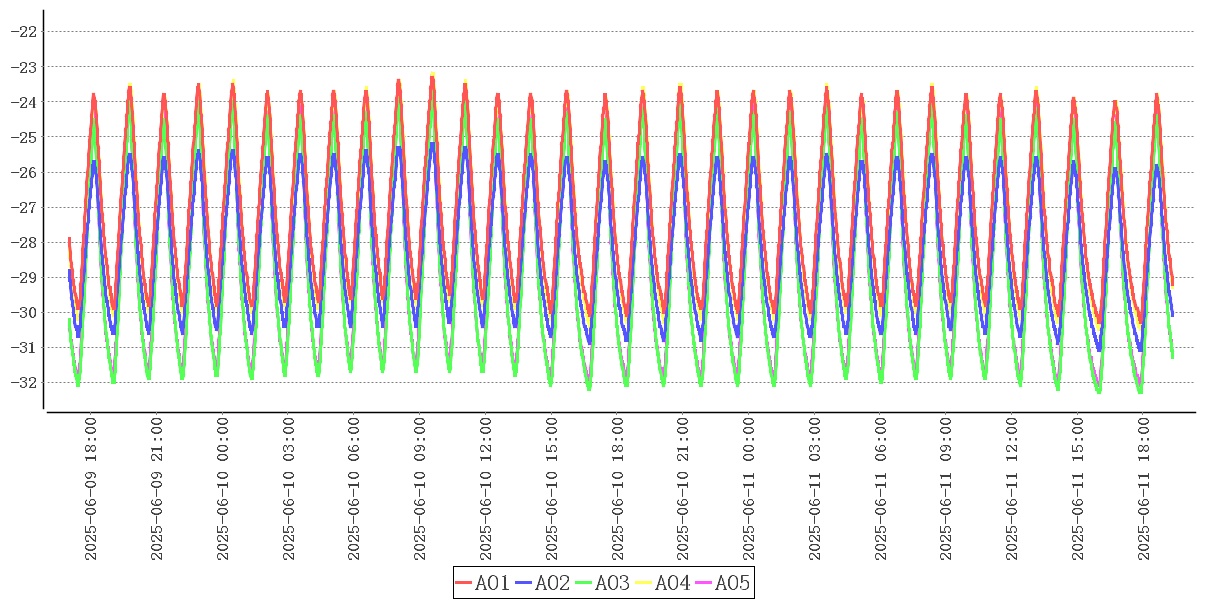Click the 2025-06-10 09:00 time axis label
This screenshot has height=600, width=1207.
[421, 489]
